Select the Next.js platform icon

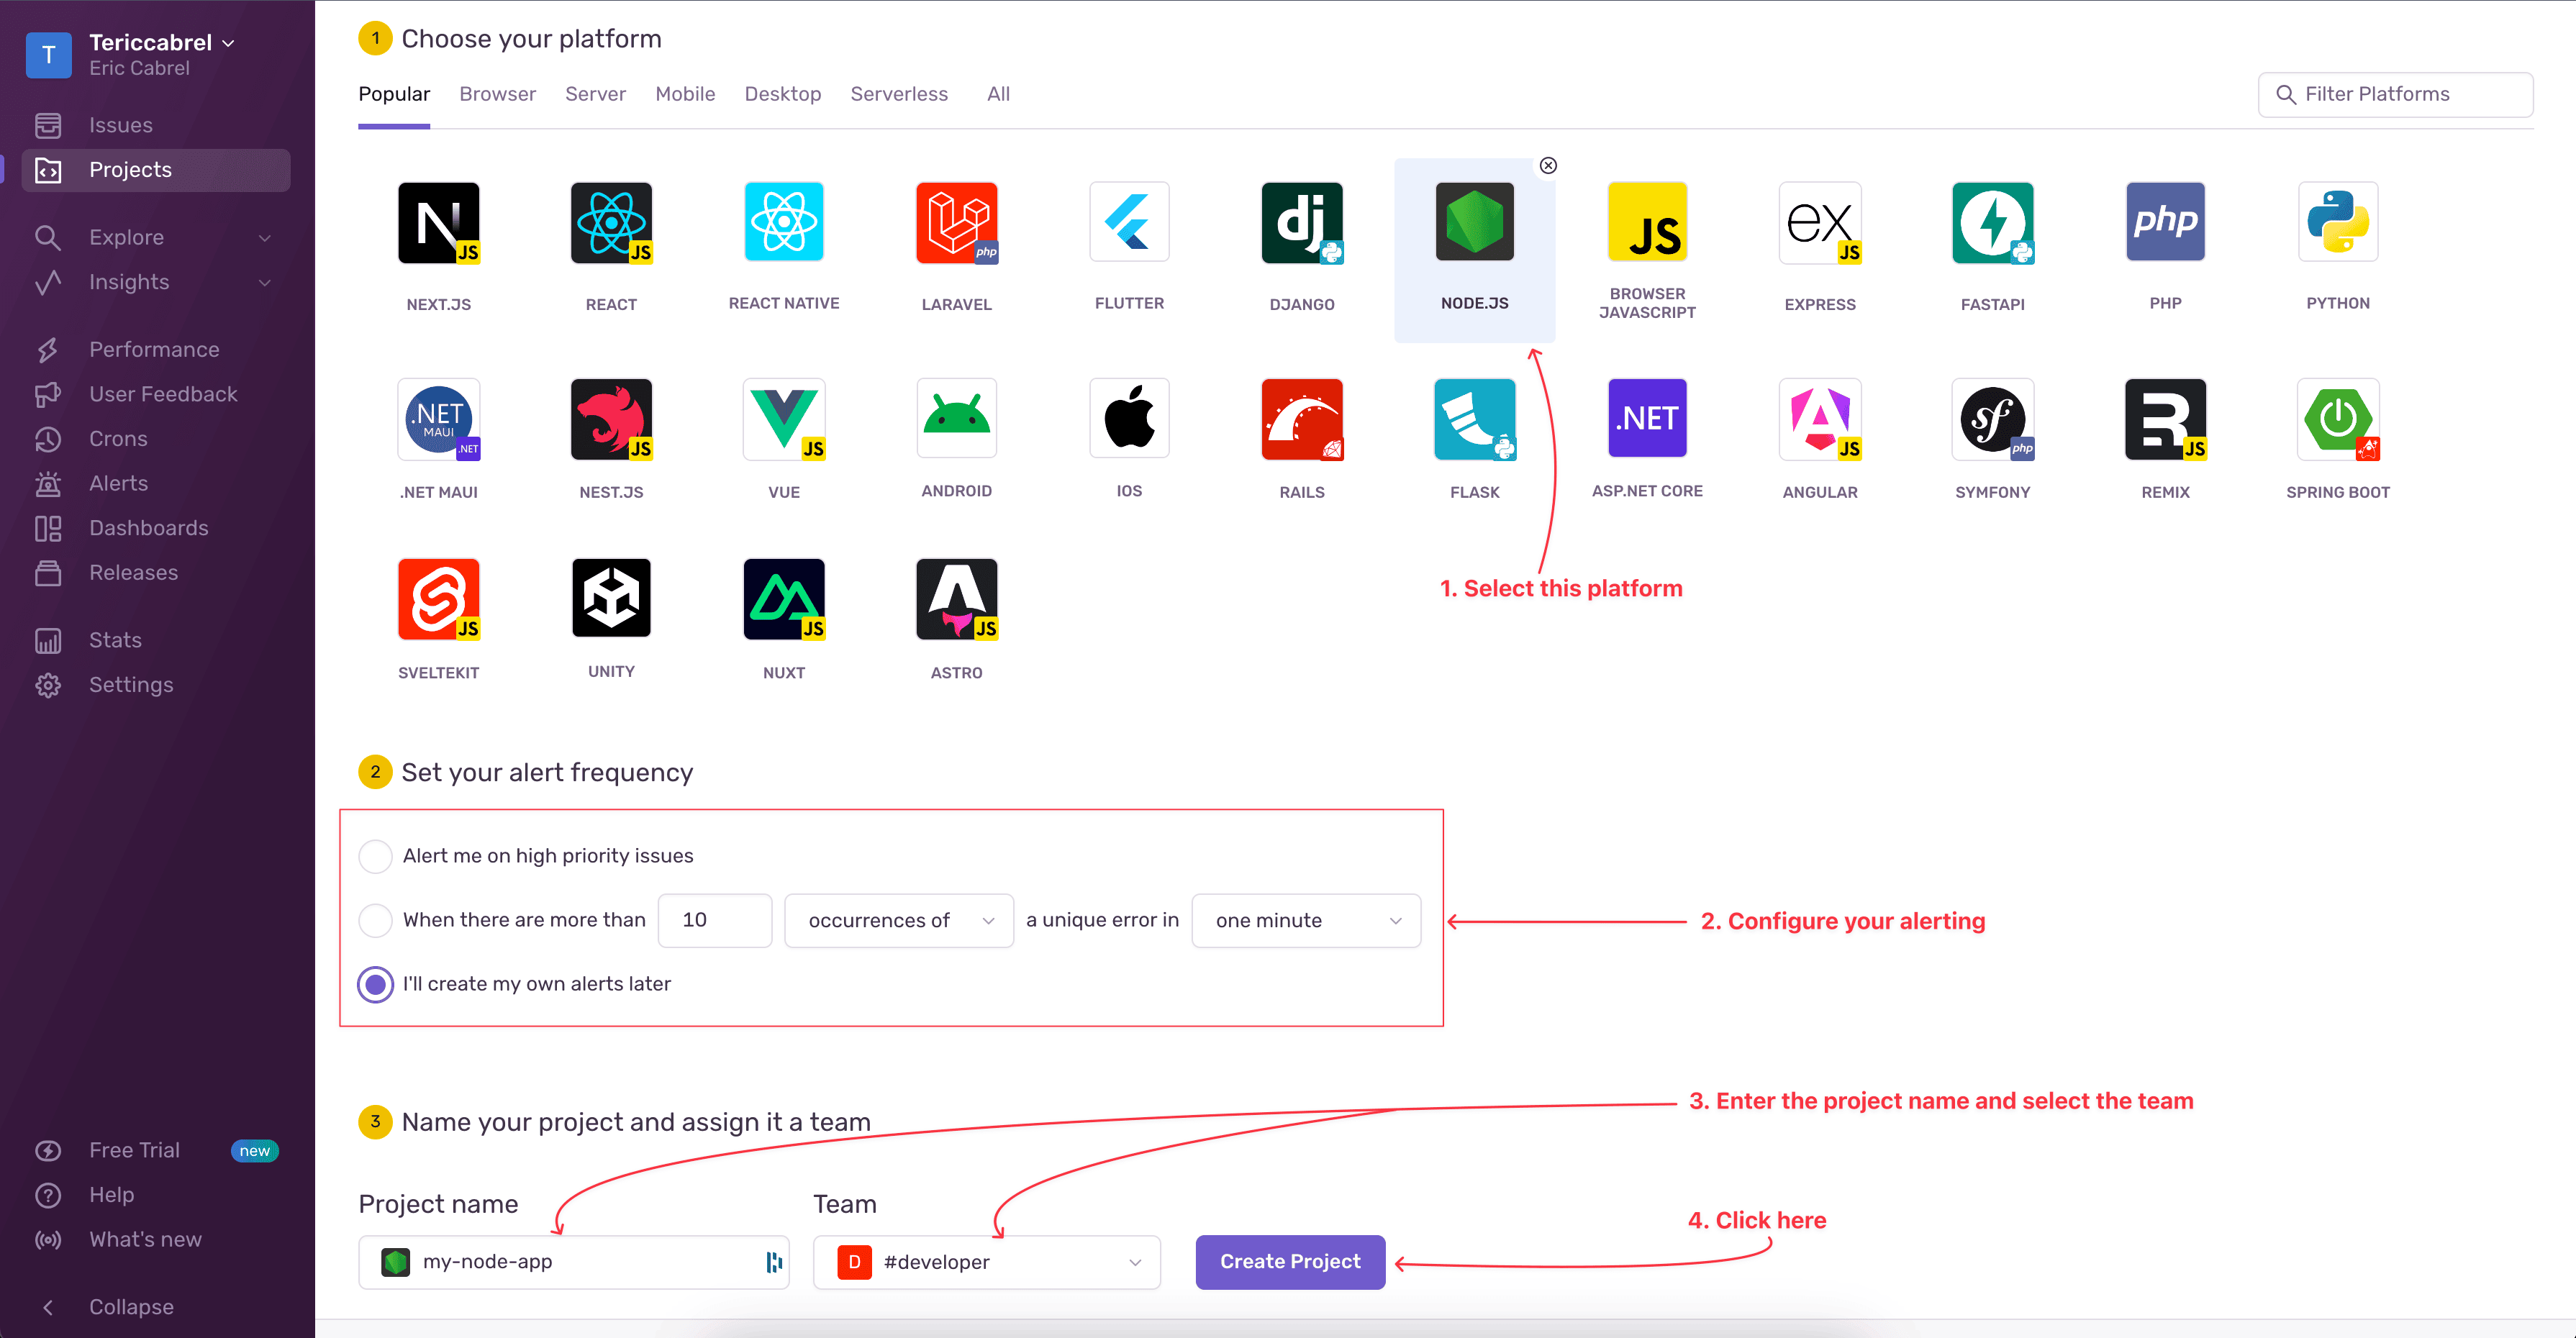tap(438, 222)
